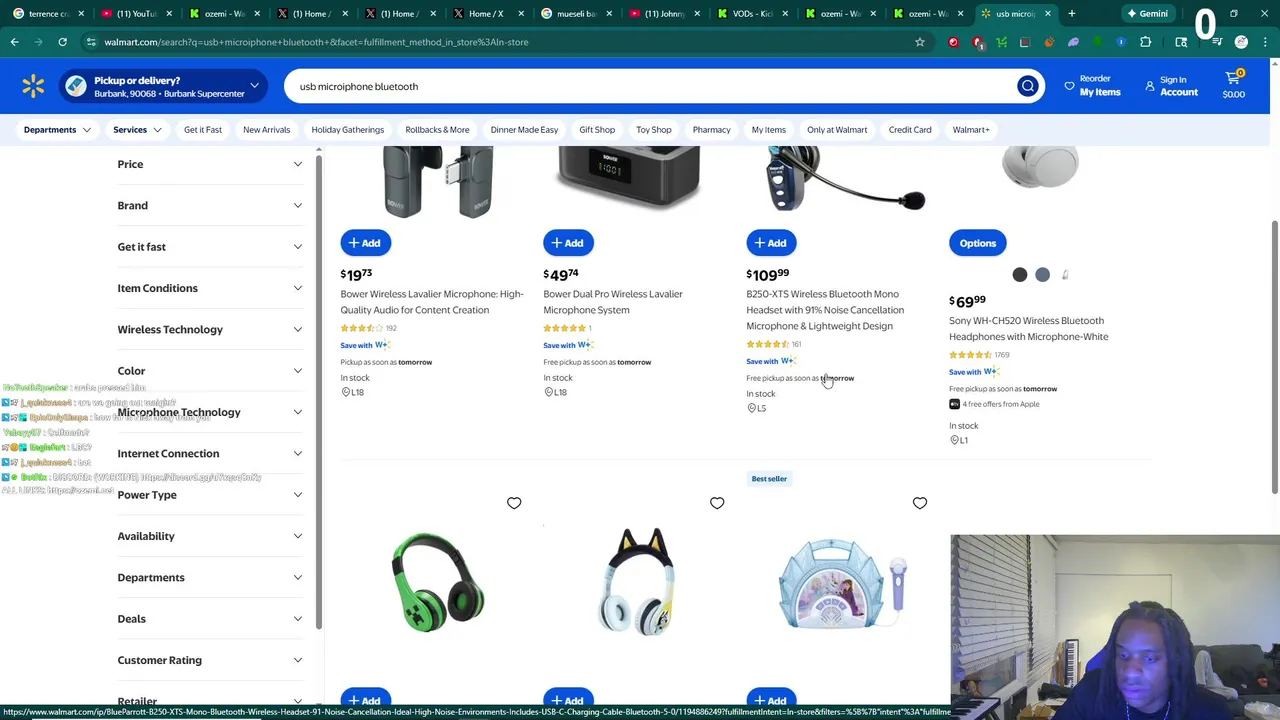Expand the Deals filter
Screen dimensions: 1280x720
209,619
